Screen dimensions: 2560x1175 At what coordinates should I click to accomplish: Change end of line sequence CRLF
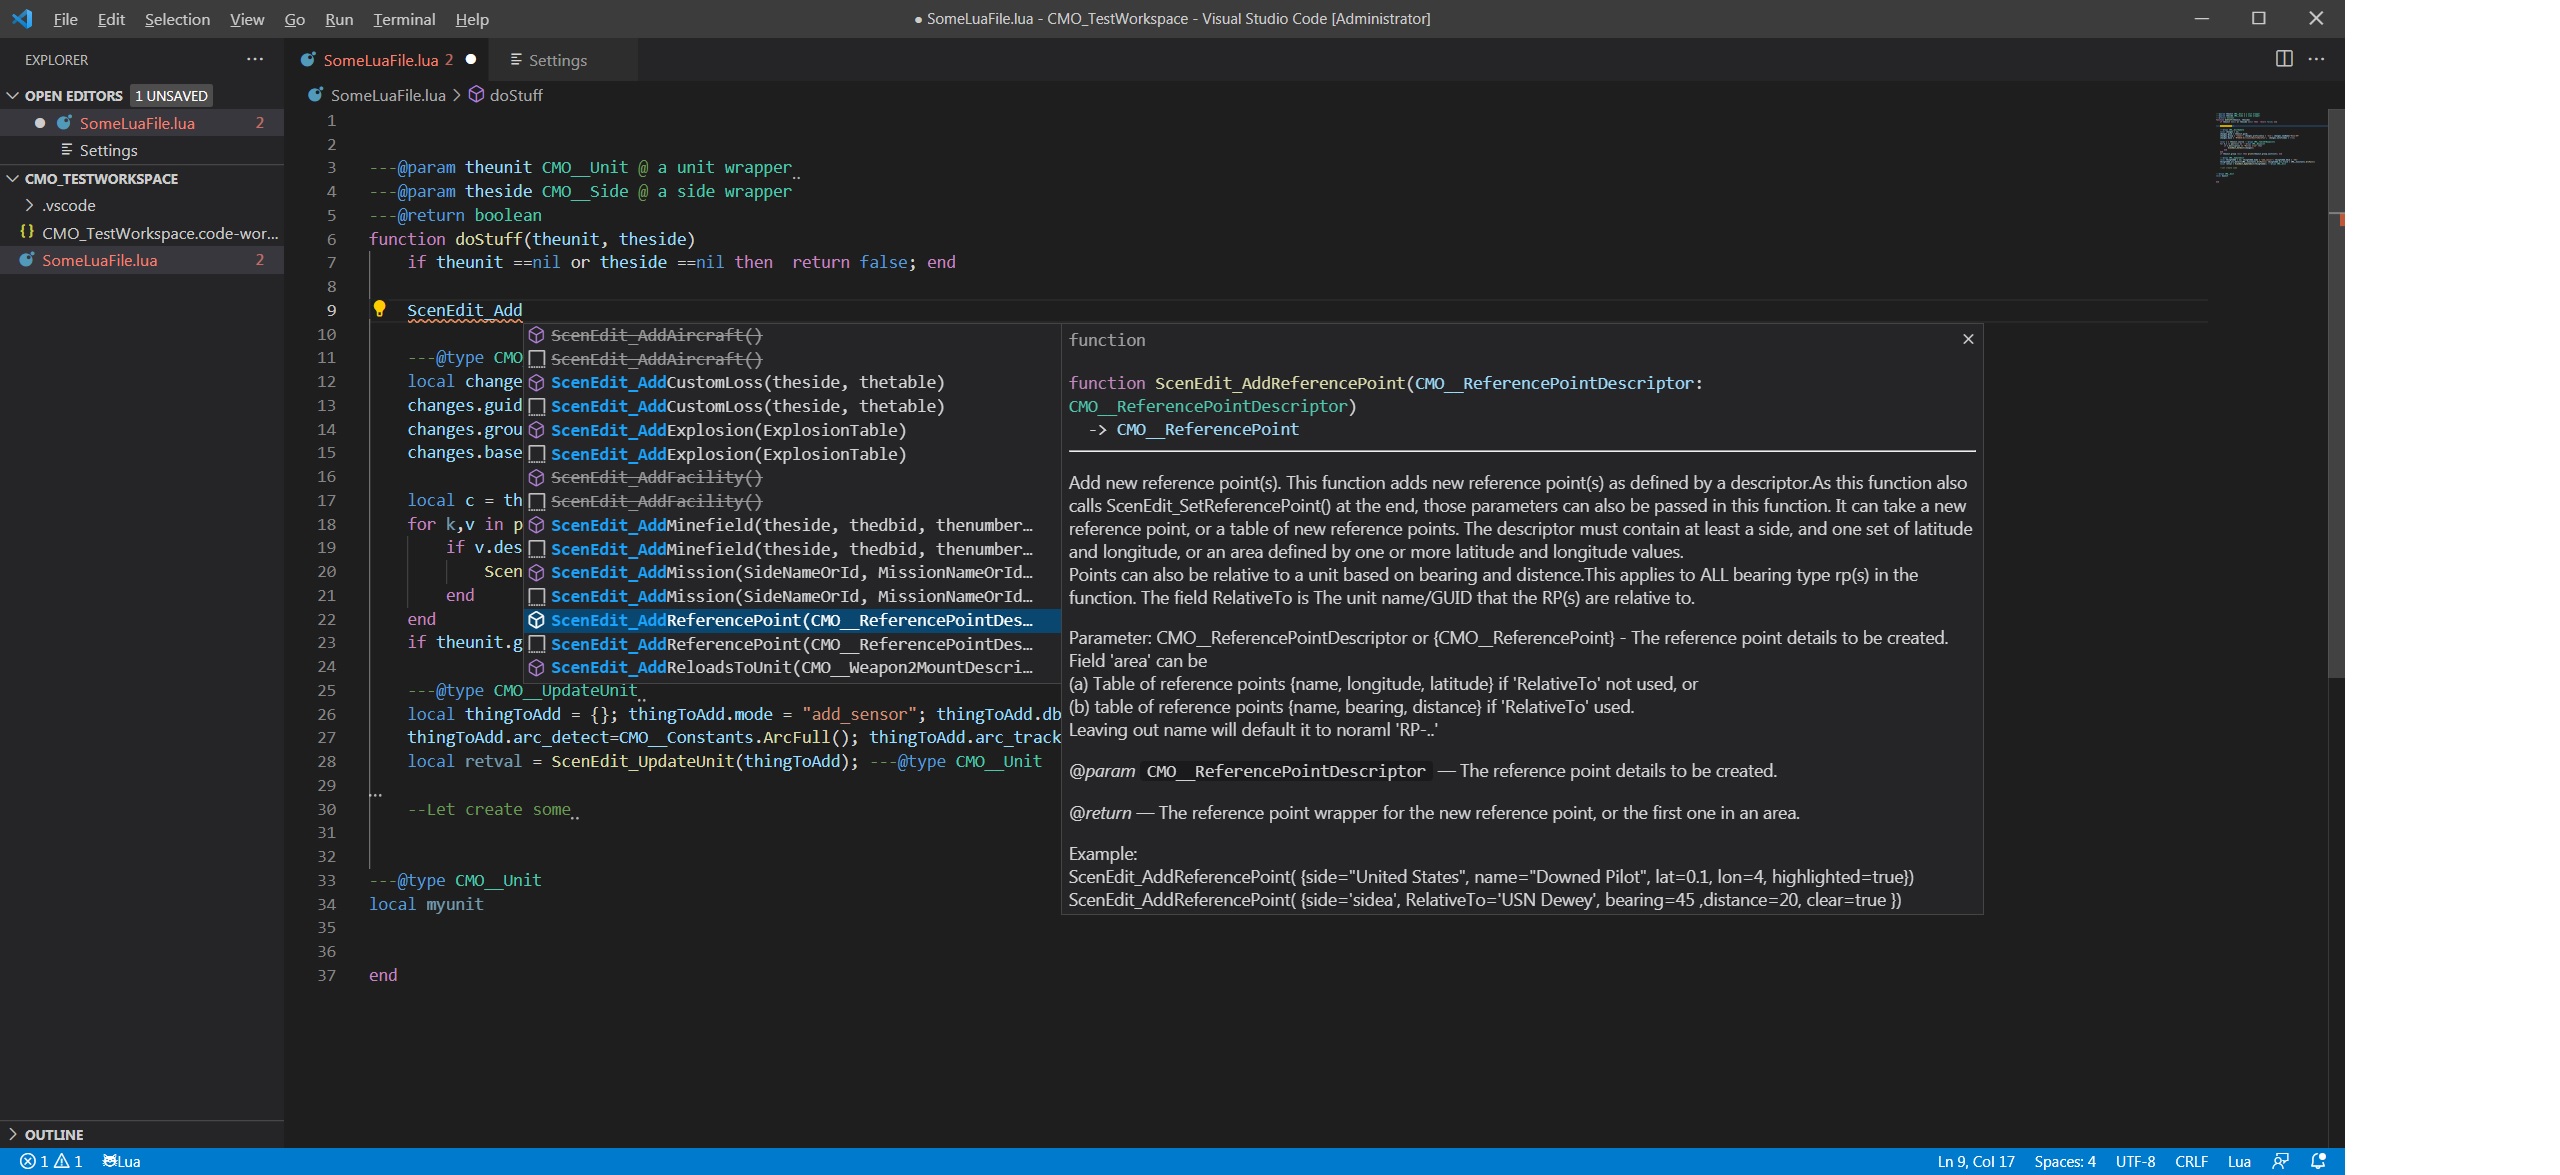coord(2191,1161)
